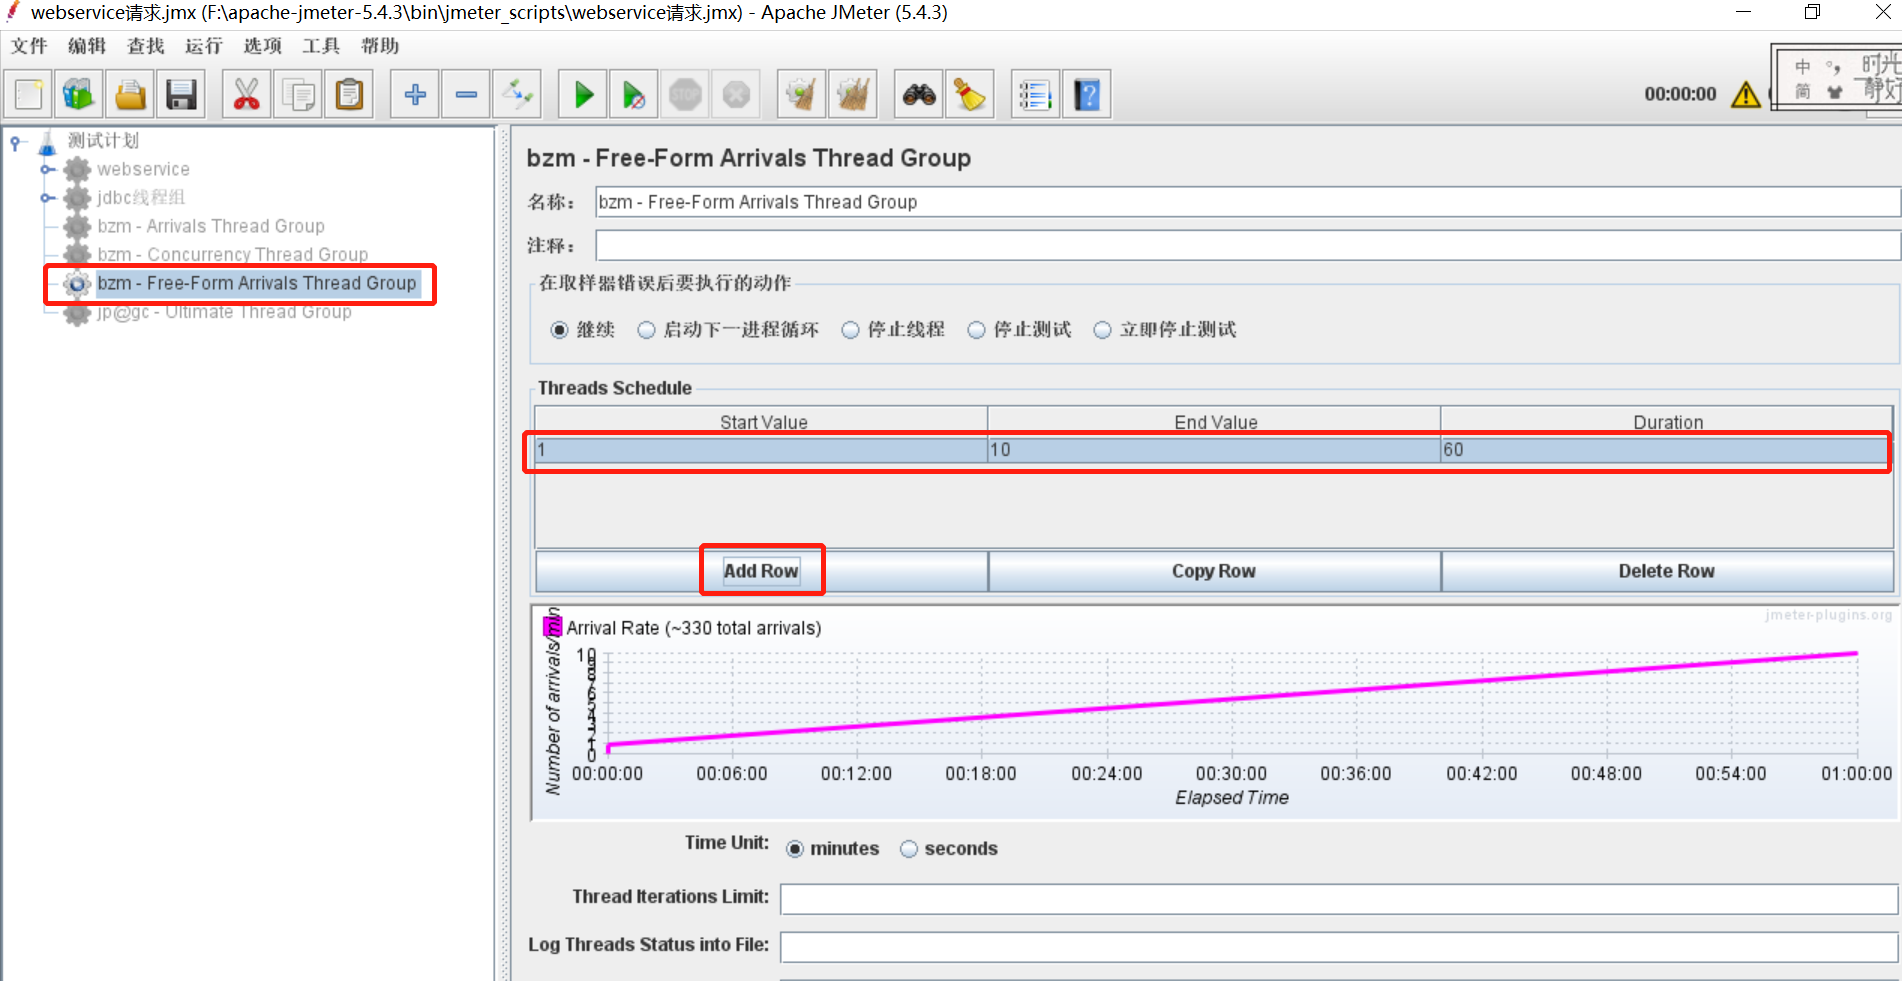Click the Stop test icon
Screen dimensions: 1902x981
click(x=685, y=95)
